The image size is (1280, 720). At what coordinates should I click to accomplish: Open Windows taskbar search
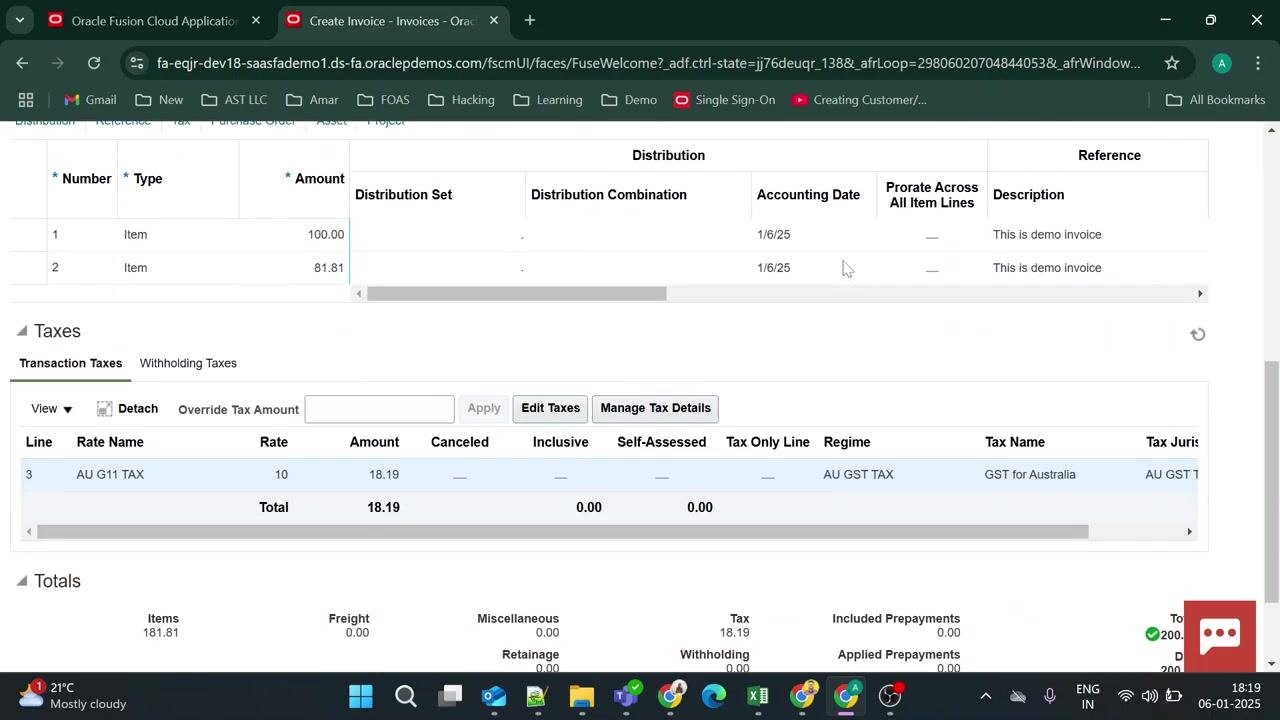pyautogui.click(x=405, y=696)
